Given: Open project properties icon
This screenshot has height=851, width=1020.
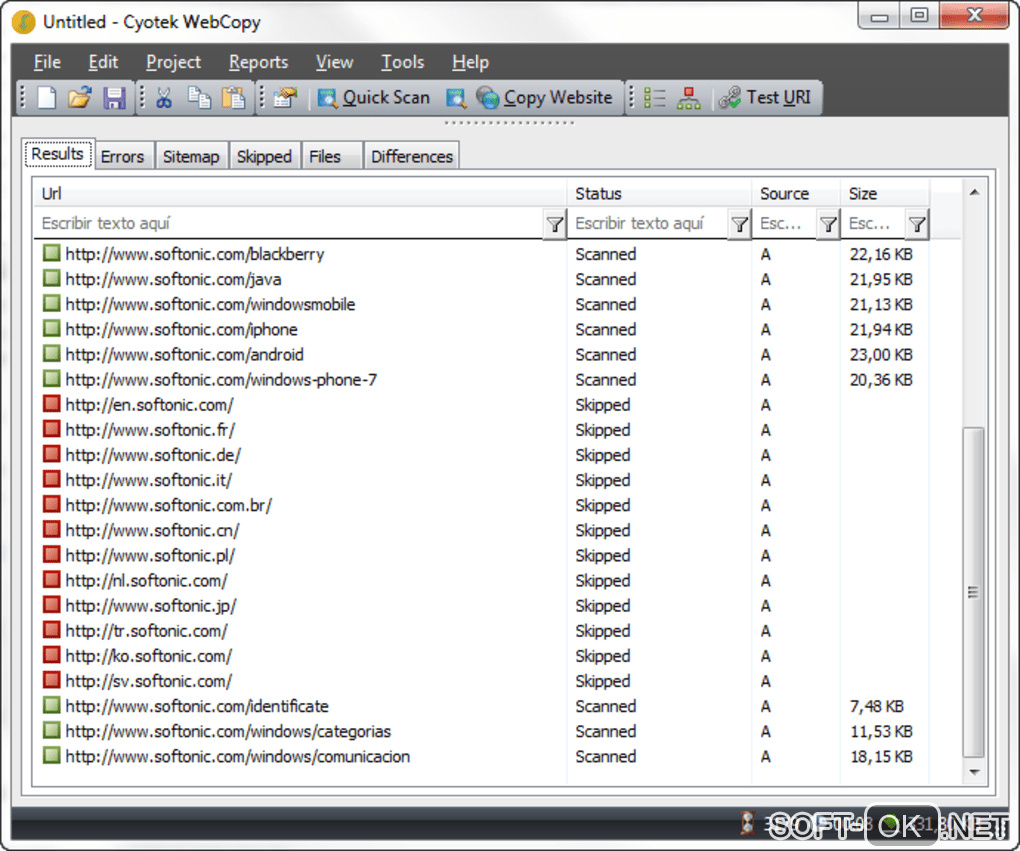Looking at the screenshot, I should pos(285,98).
